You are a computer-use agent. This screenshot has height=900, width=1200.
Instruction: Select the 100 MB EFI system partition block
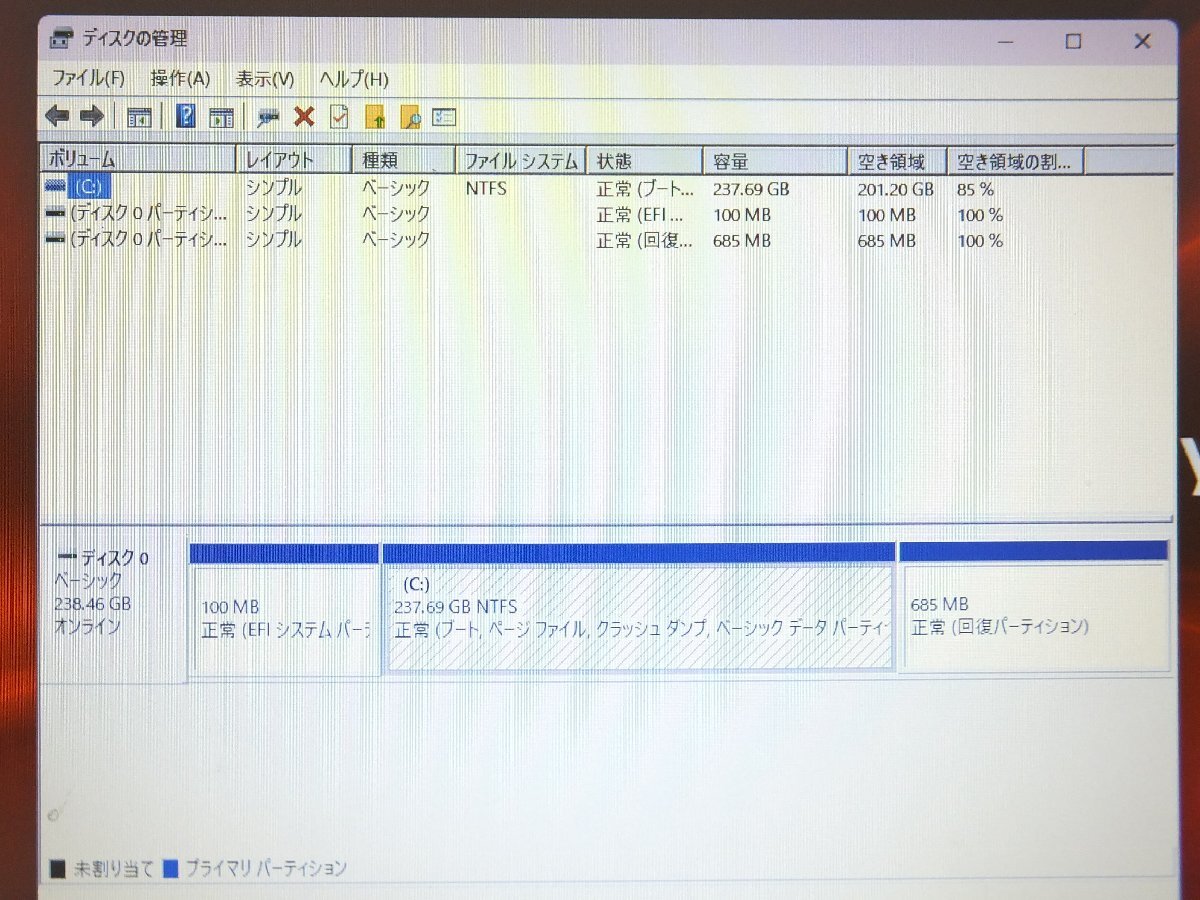(285, 610)
